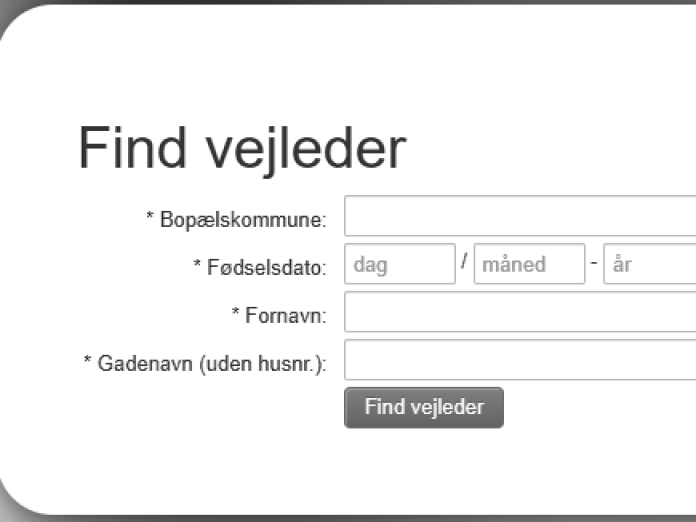Click the asterisk before Bopælskommune
The height and width of the screenshot is (522, 696).
(151, 218)
